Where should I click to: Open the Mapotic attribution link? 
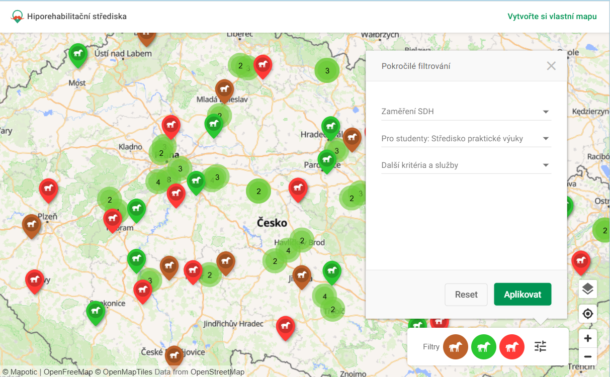point(23,372)
